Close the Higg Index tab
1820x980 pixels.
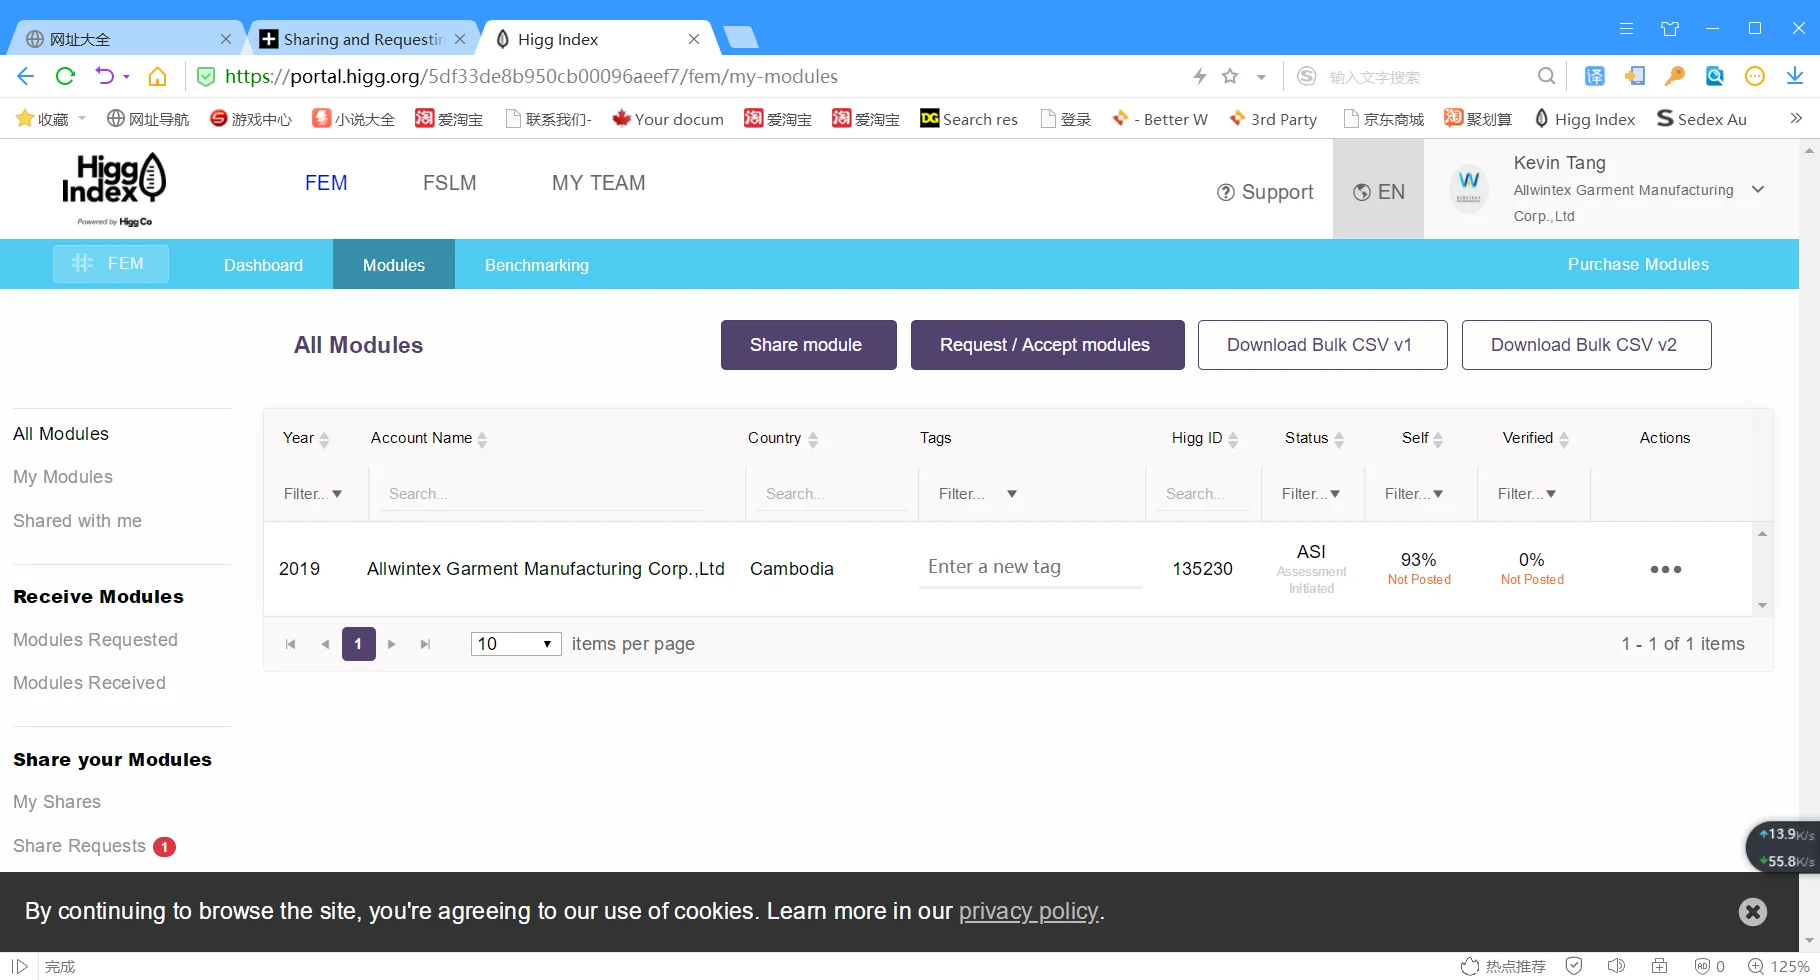click(694, 39)
